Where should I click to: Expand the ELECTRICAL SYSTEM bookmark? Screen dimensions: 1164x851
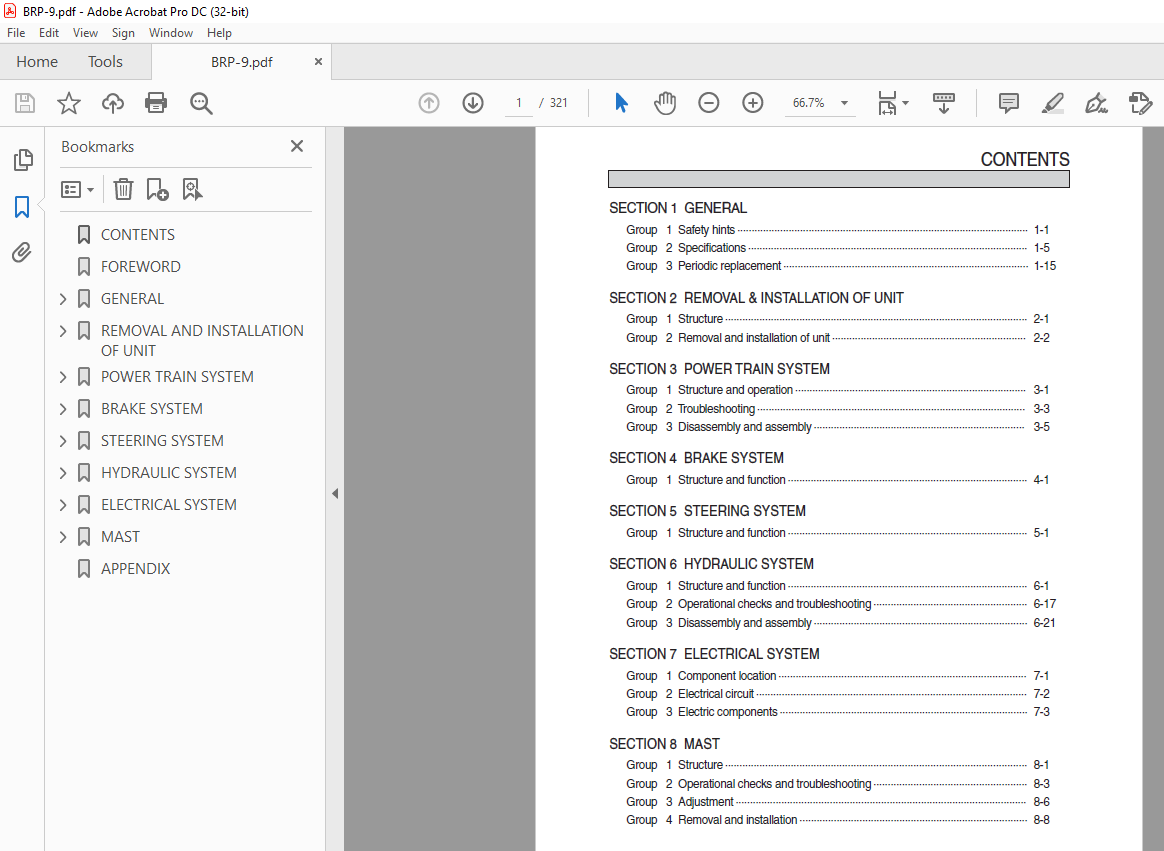pos(63,505)
